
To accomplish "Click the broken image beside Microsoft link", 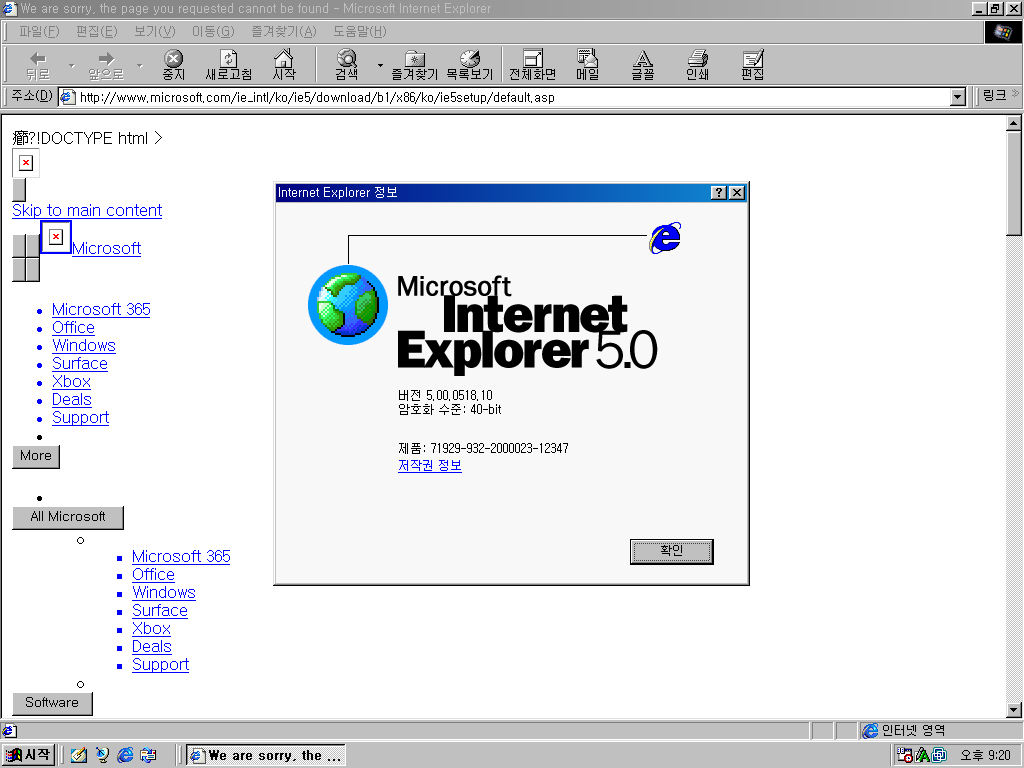I will tap(56, 236).
